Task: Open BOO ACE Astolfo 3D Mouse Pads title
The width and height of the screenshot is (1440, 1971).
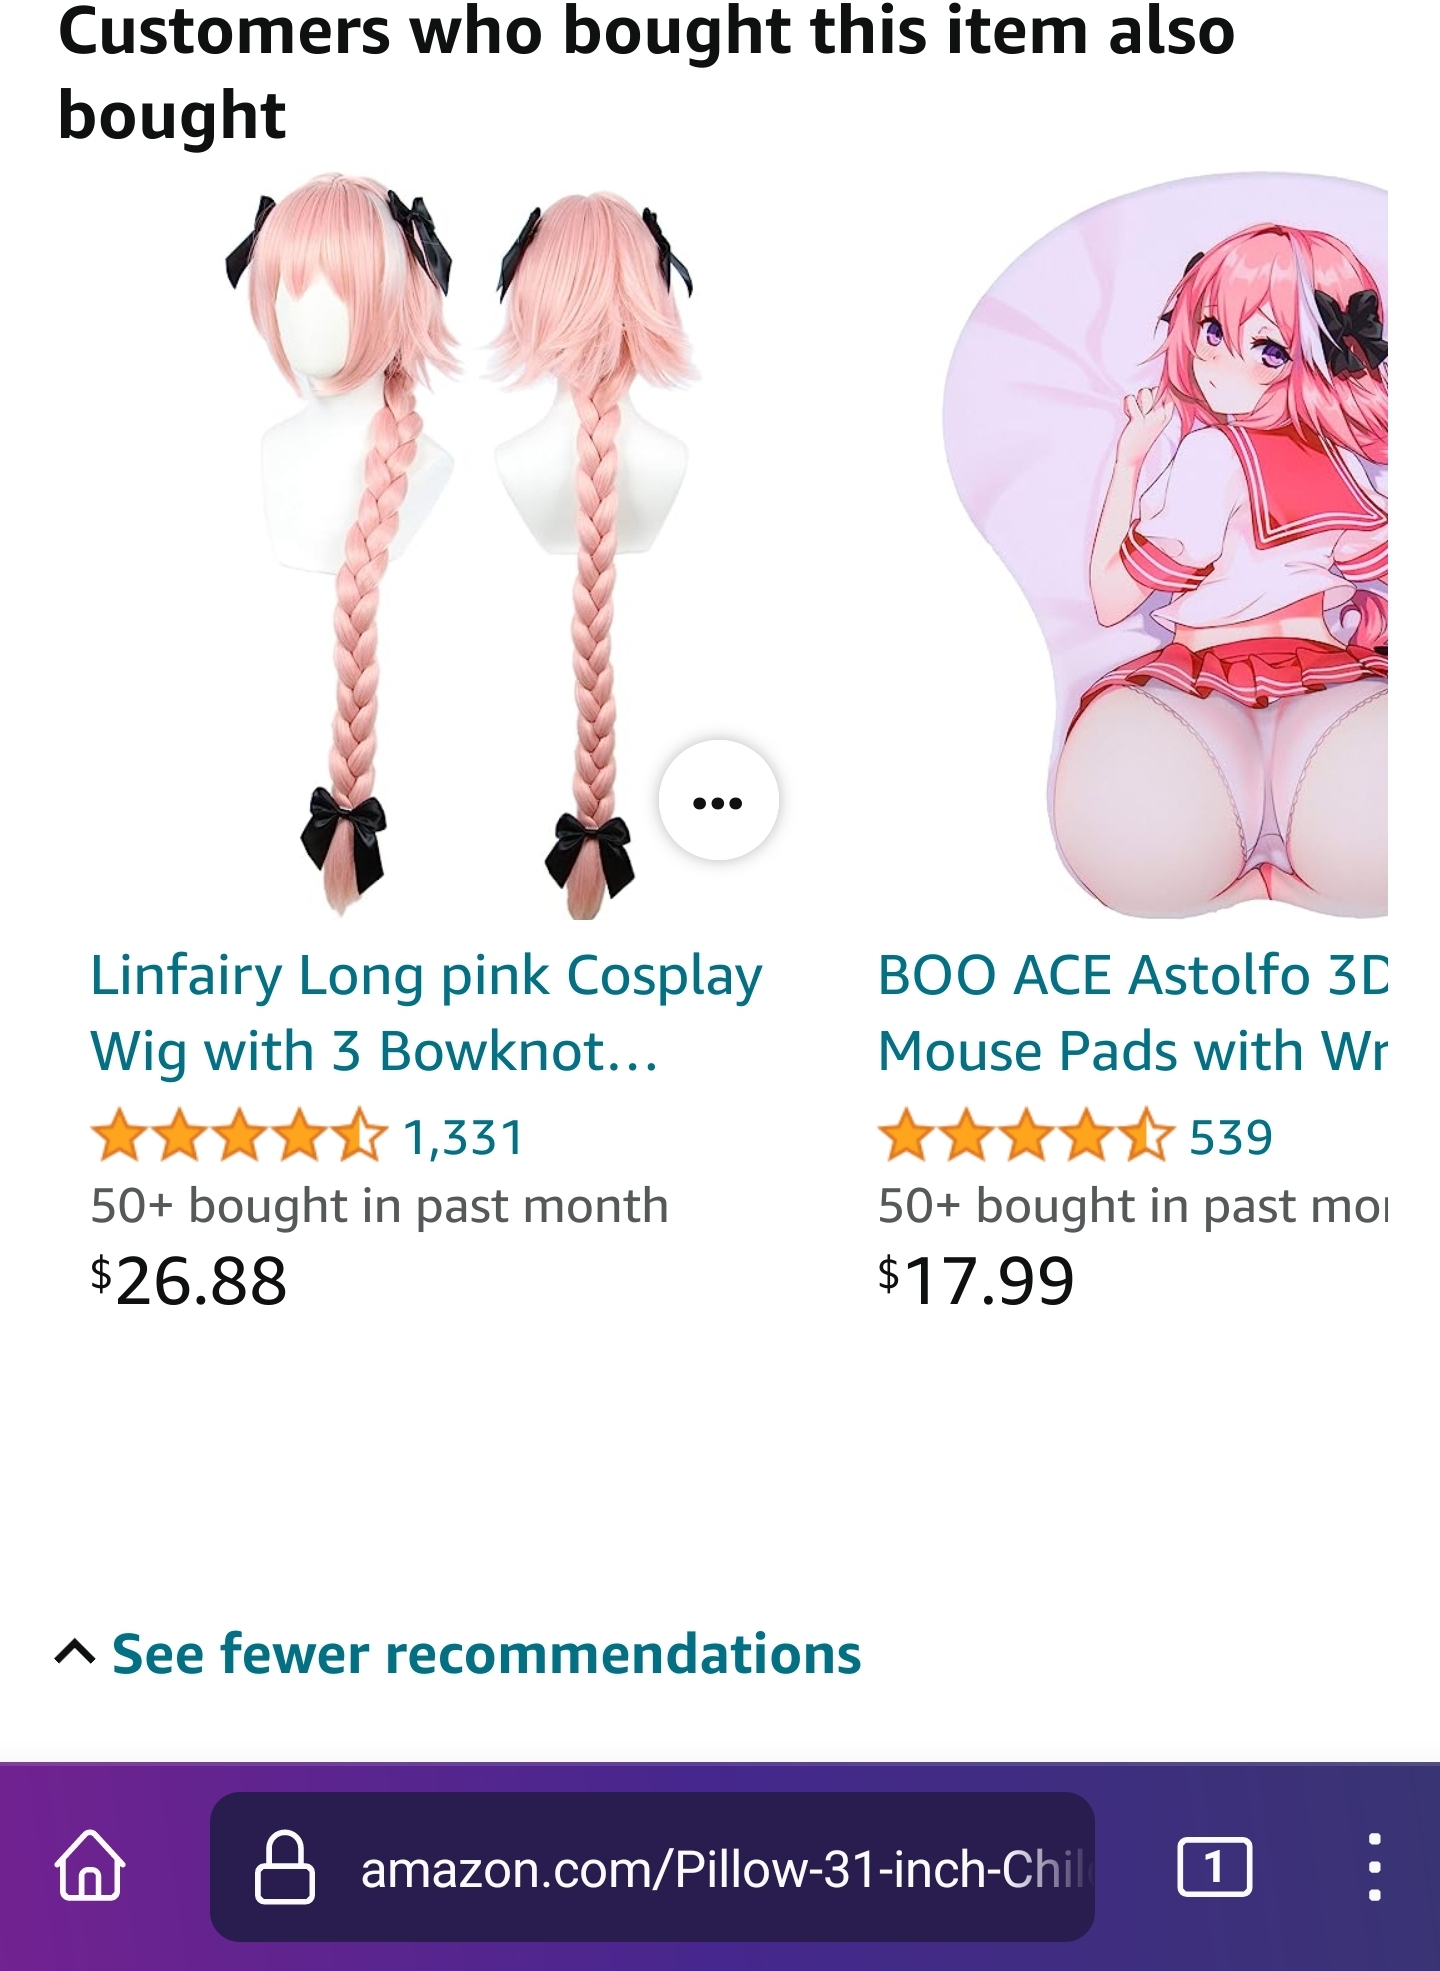Action: tap(1132, 1013)
